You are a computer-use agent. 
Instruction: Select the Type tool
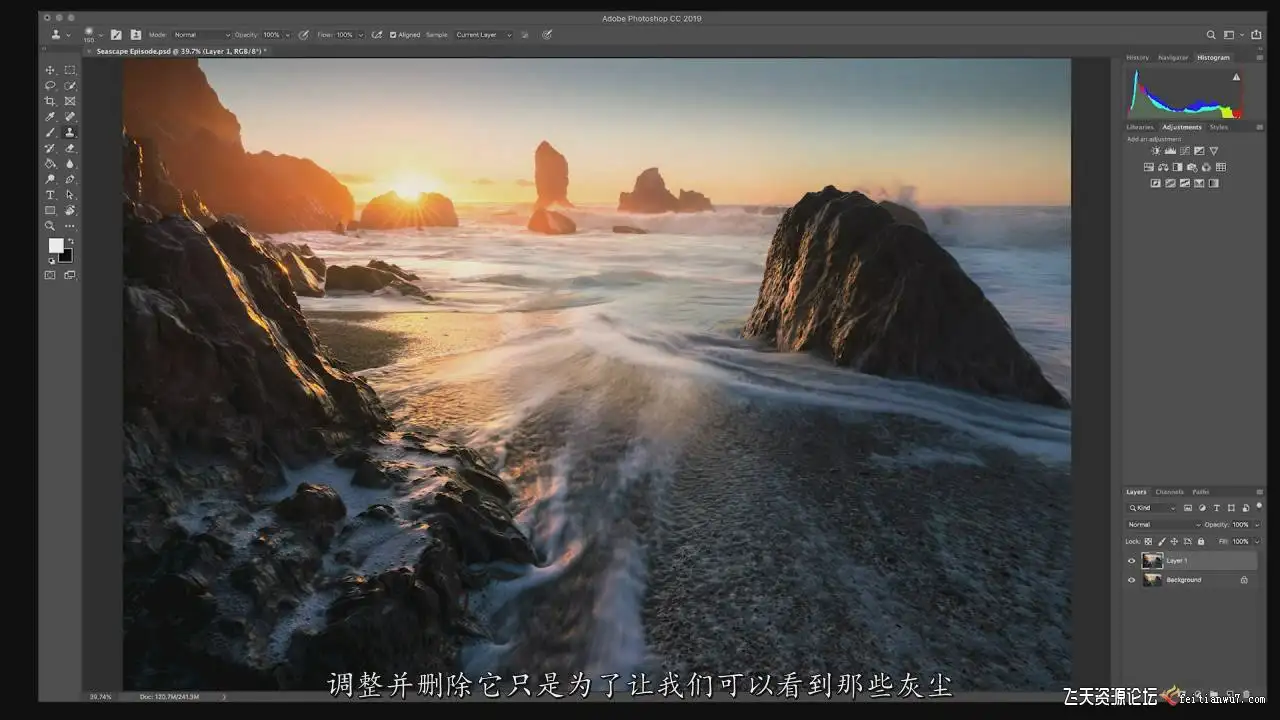[x=50, y=194]
